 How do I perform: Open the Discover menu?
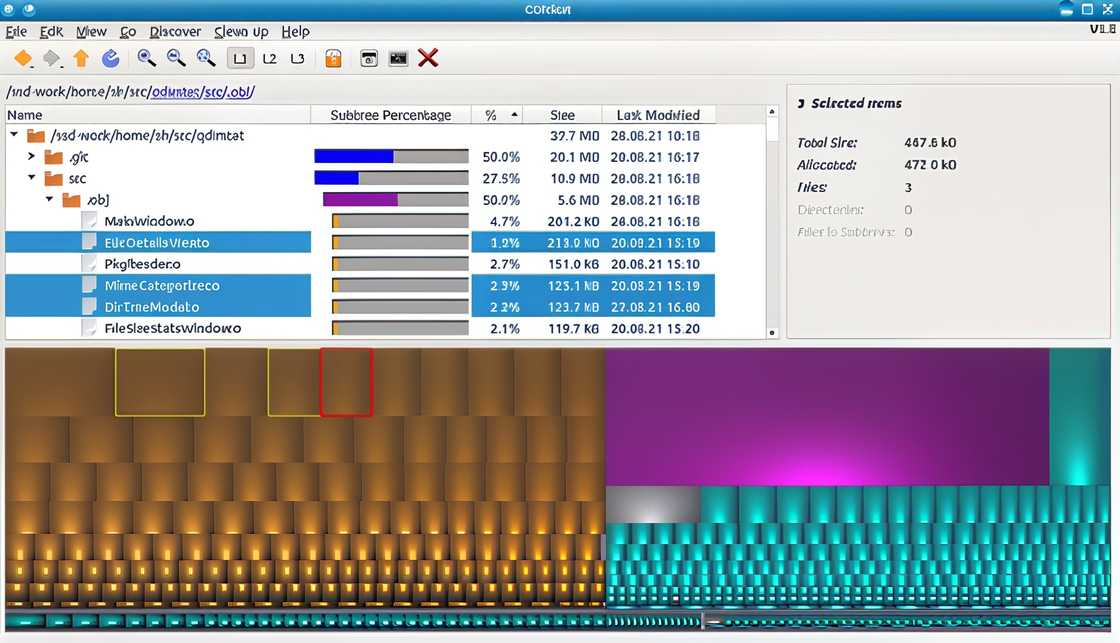(176, 32)
